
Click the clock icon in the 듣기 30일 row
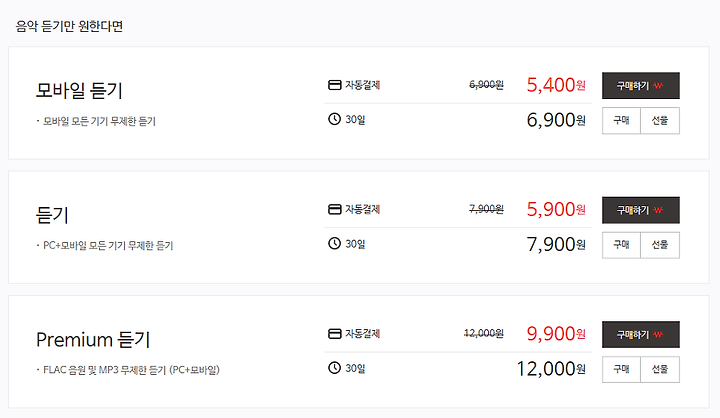coord(334,243)
